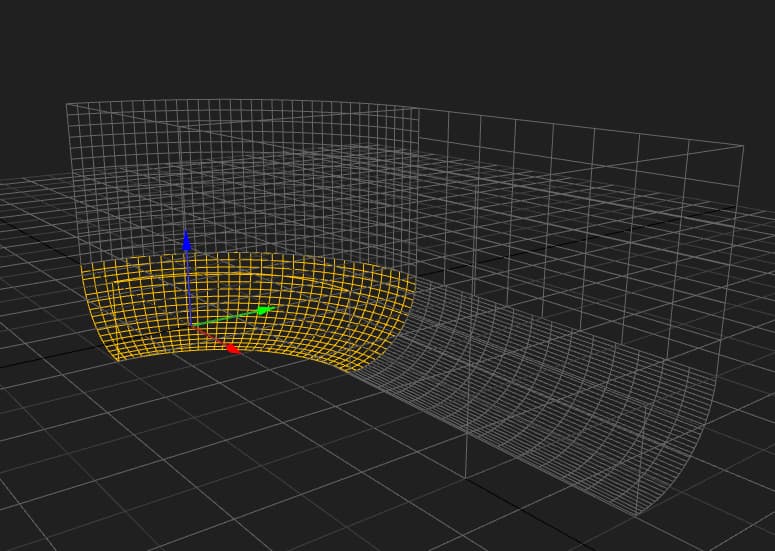The image size is (775, 551).
Task: Select the gray curved wireframe surface
Action: pyautogui.click(x=540, y=400)
